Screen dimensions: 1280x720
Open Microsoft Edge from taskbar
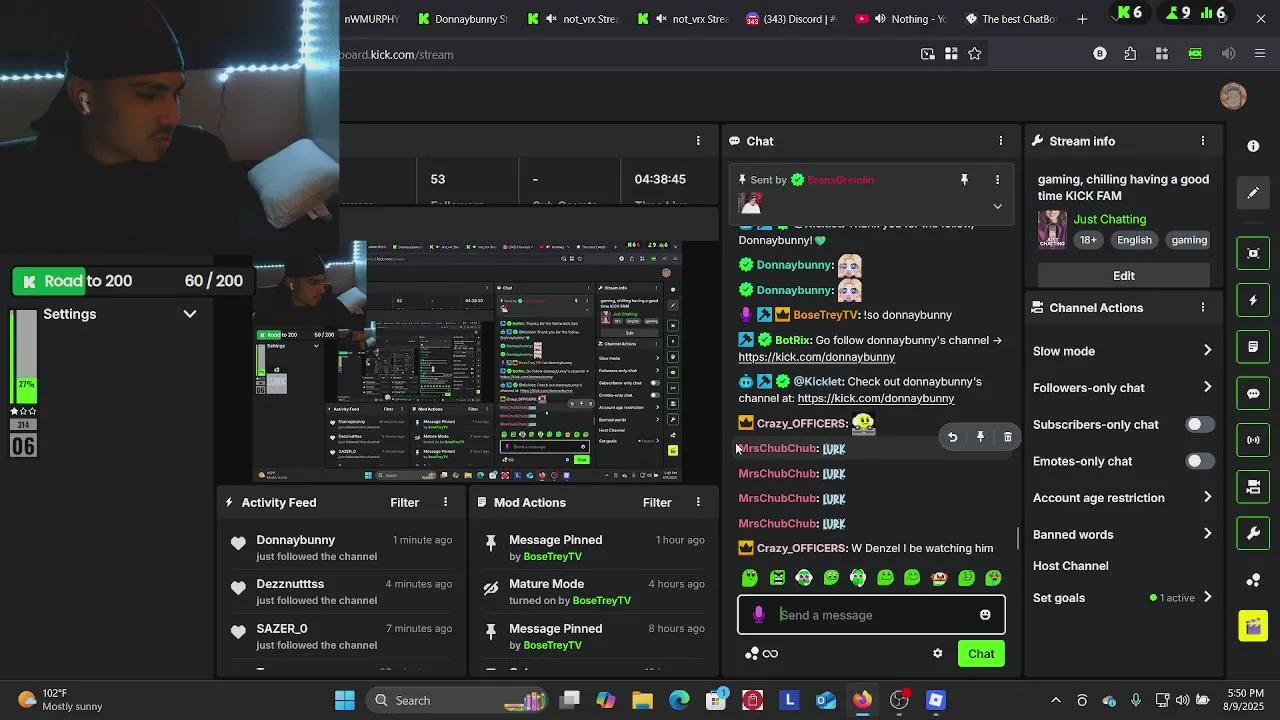(x=679, y=700)
